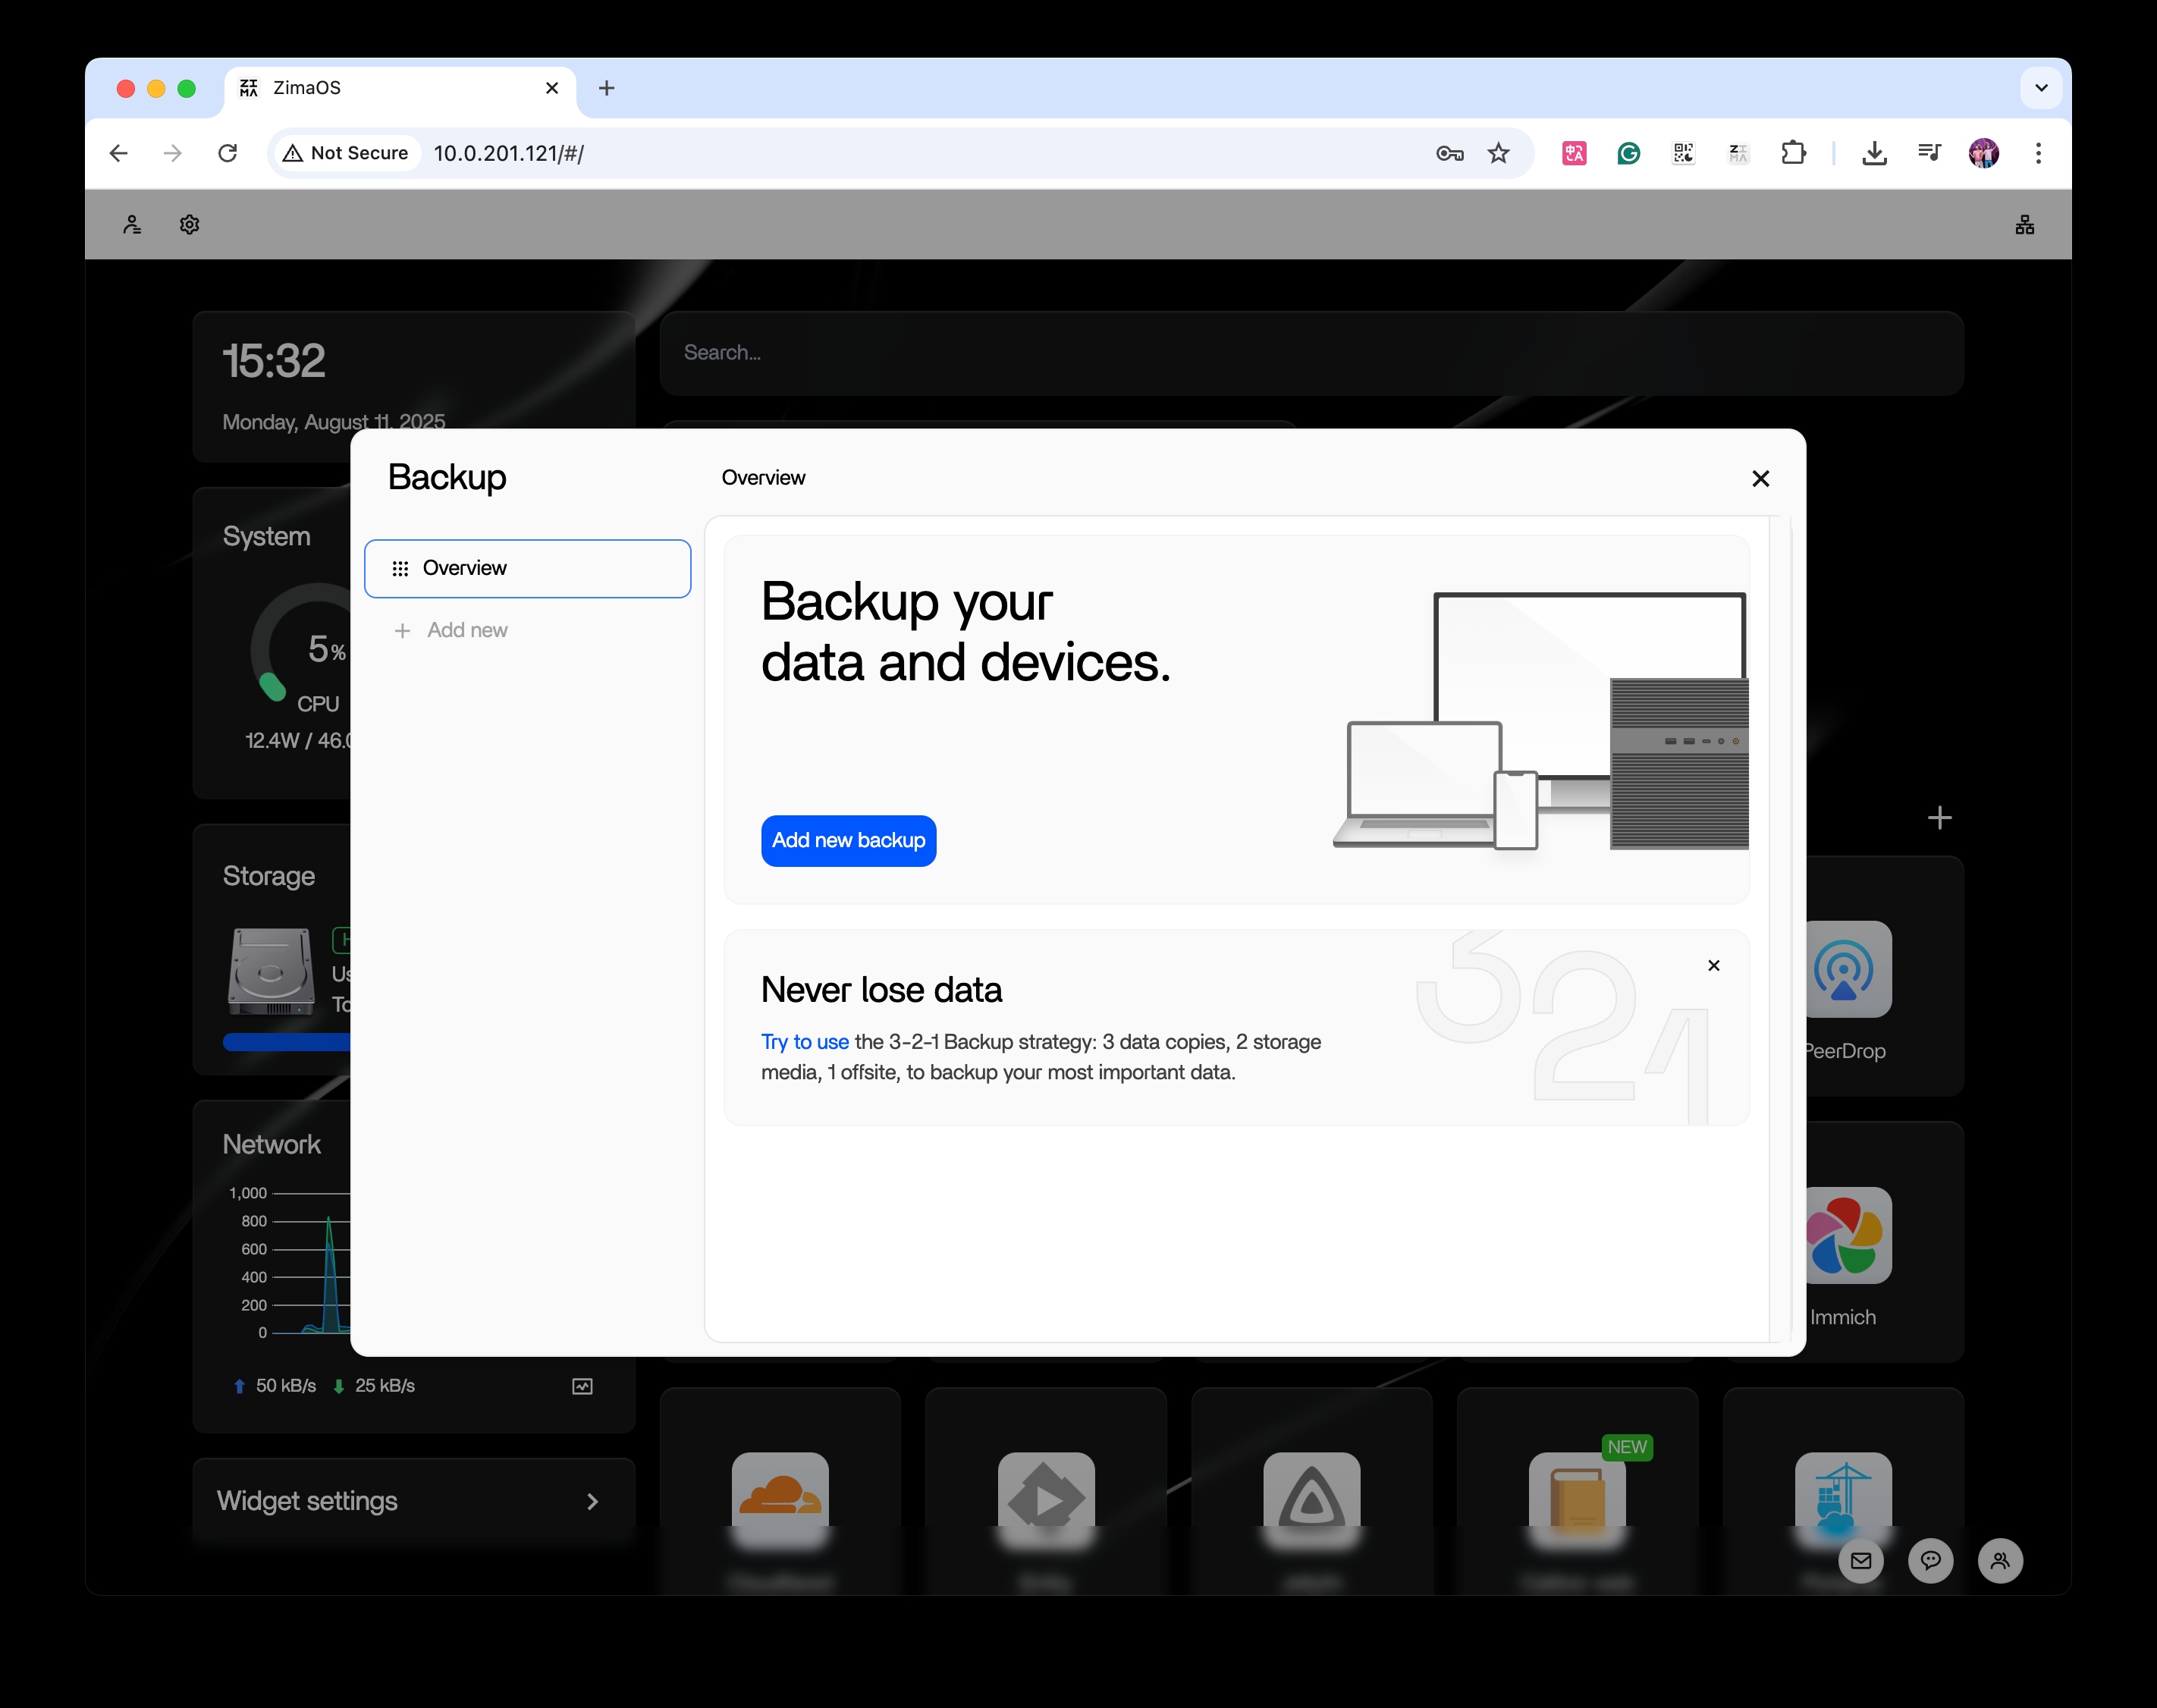Click the plus icon above the app grid
Image resolution: width=2157 pixels, height=1708 pixels.
1939,817
